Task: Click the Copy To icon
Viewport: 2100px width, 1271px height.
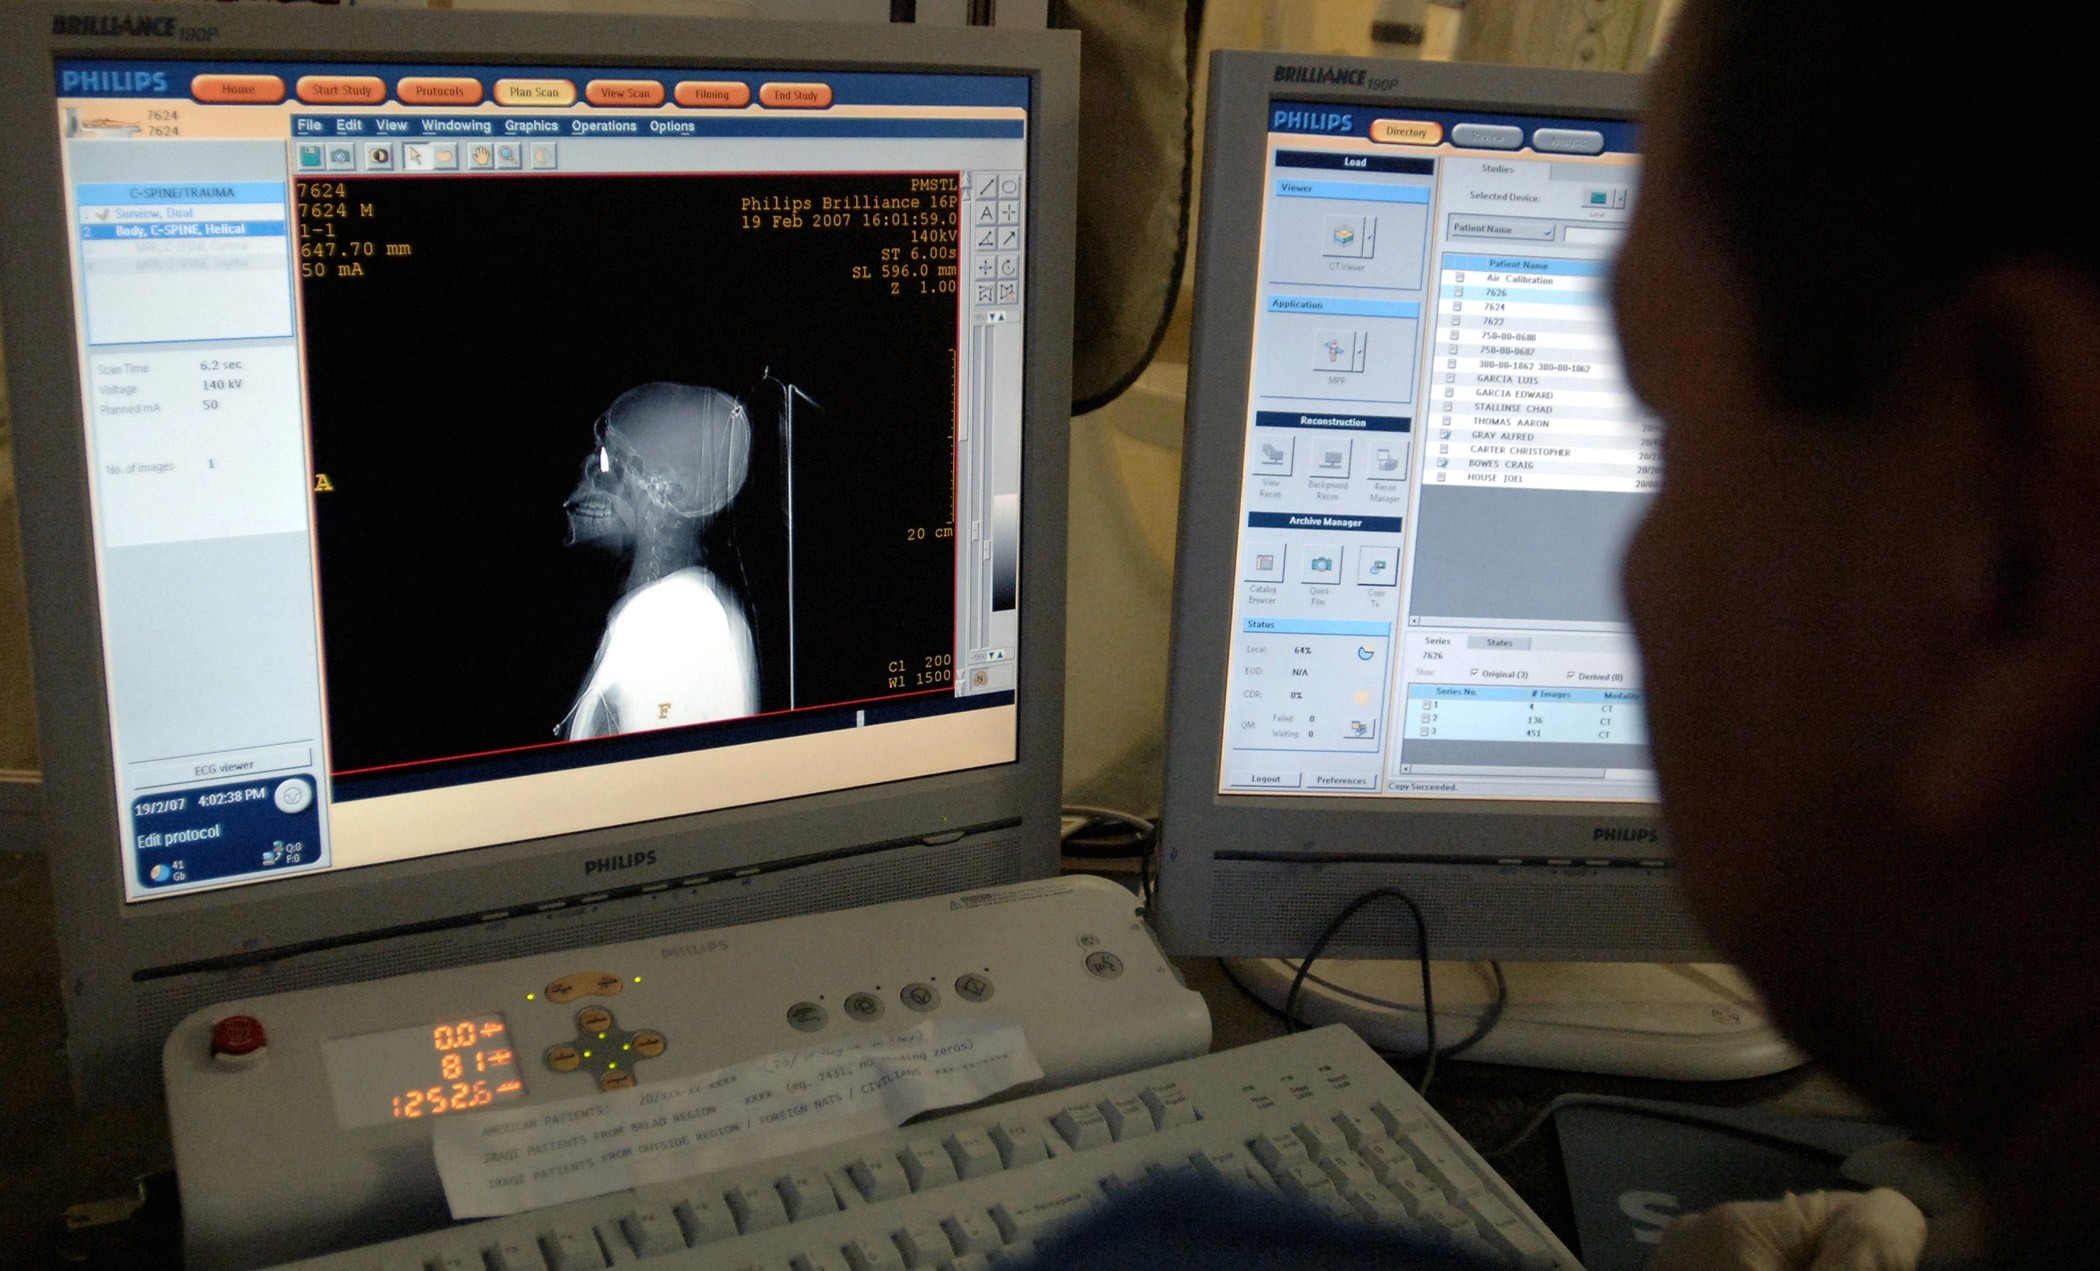Action: click(x=1377, y=567)
